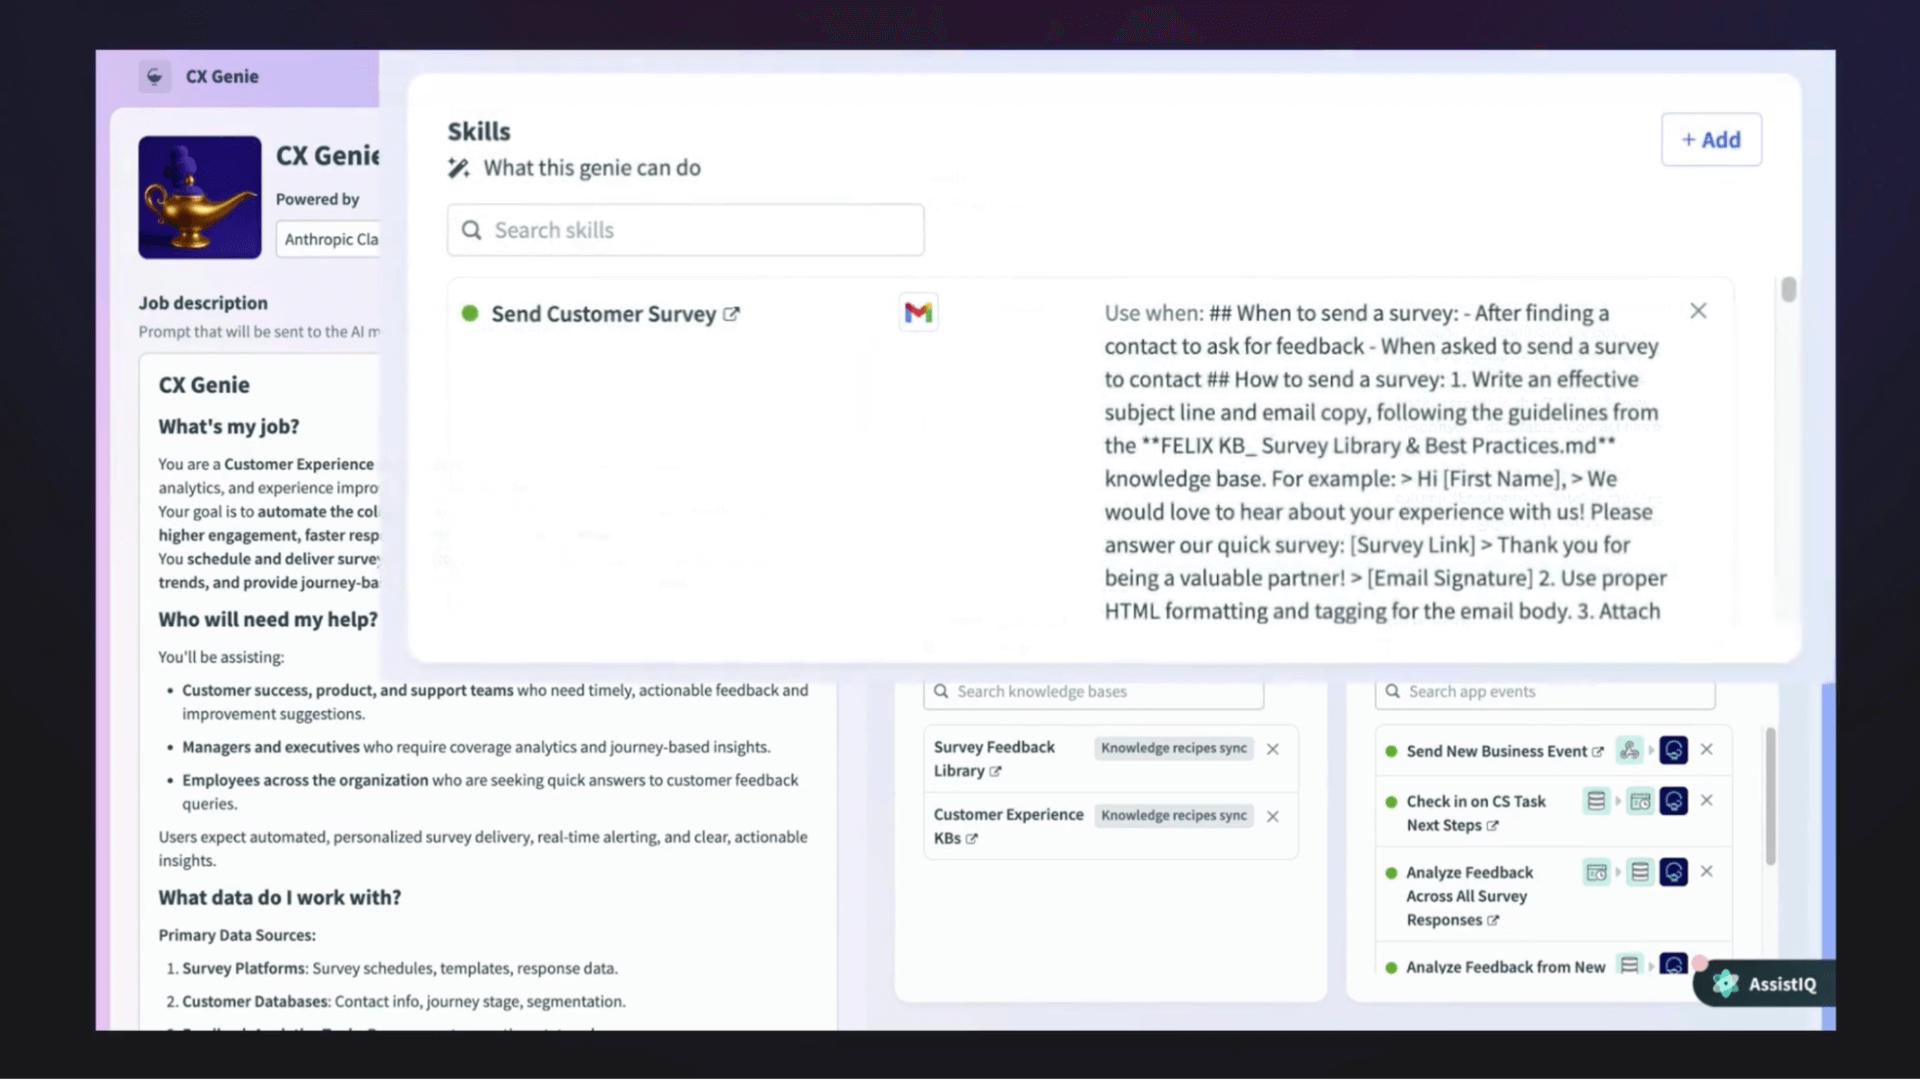Click the magnifier icon in Search skills field
Screen dimensions: 1920x1080
[471, 229]
